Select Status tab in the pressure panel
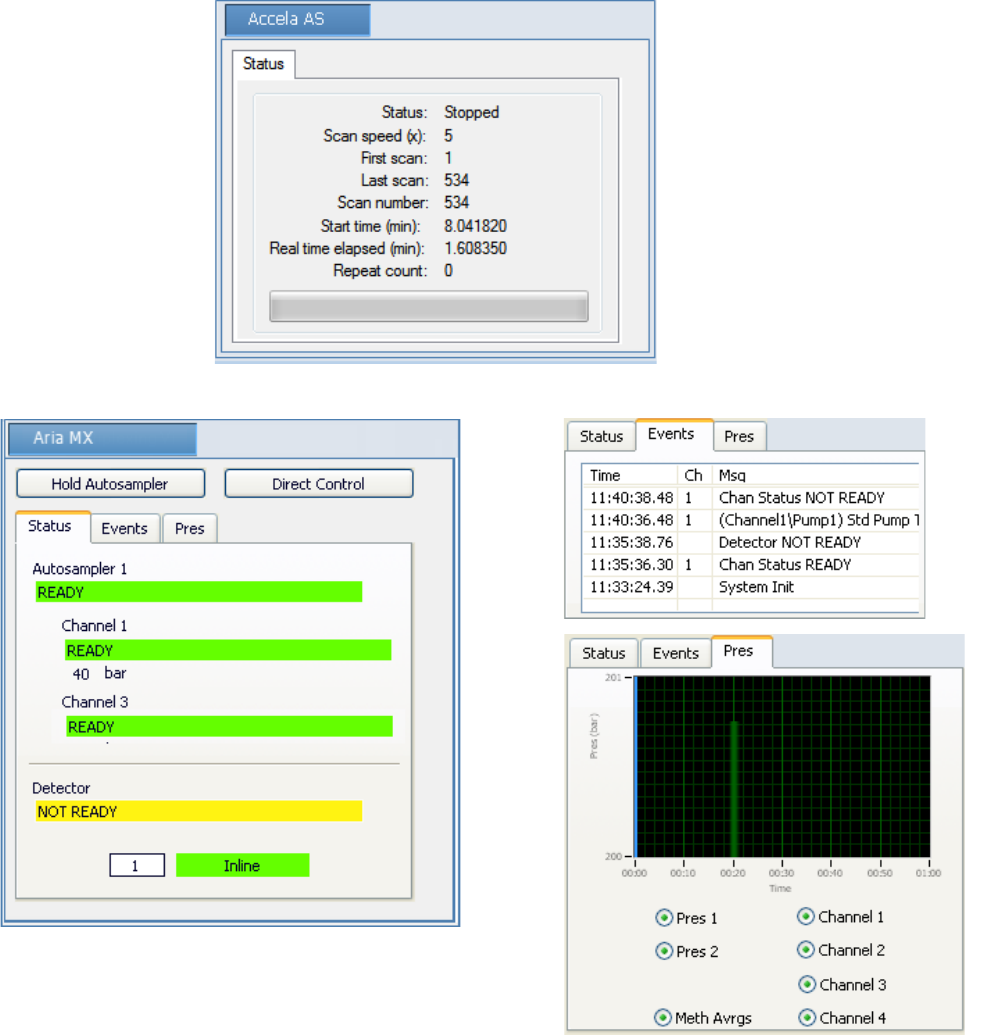The width and height of the screenshot is (1002, 1035). pos(604,653)
